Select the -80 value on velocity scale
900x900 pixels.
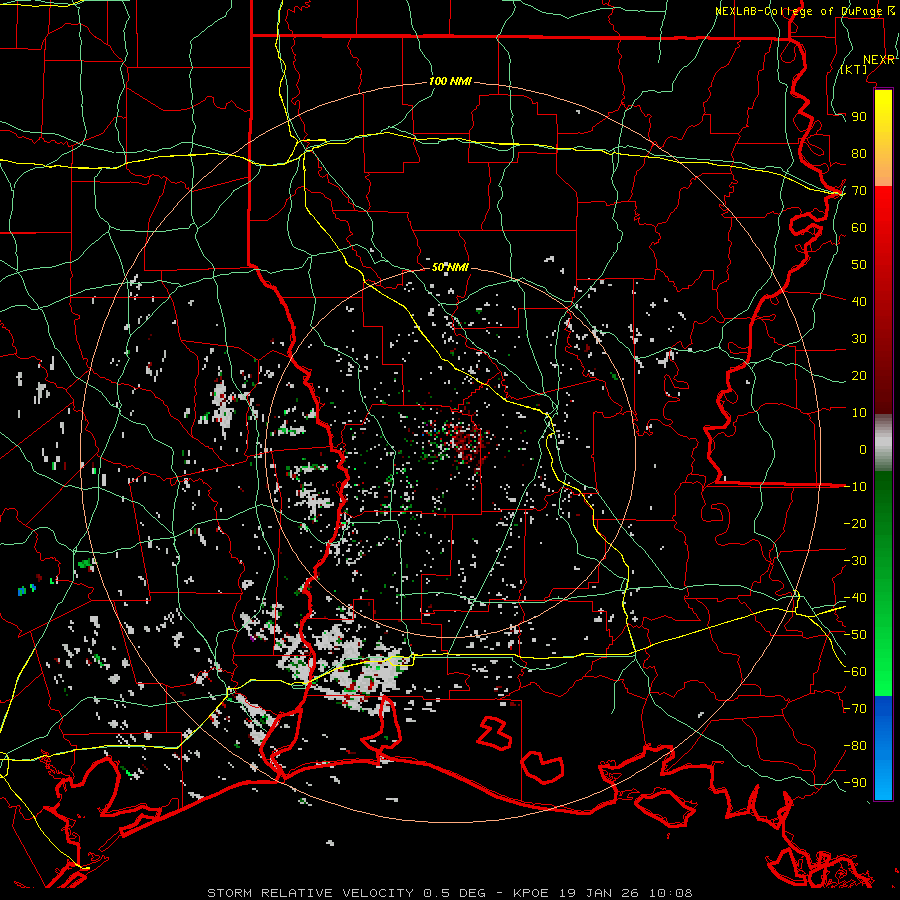(x=855, y=746)
